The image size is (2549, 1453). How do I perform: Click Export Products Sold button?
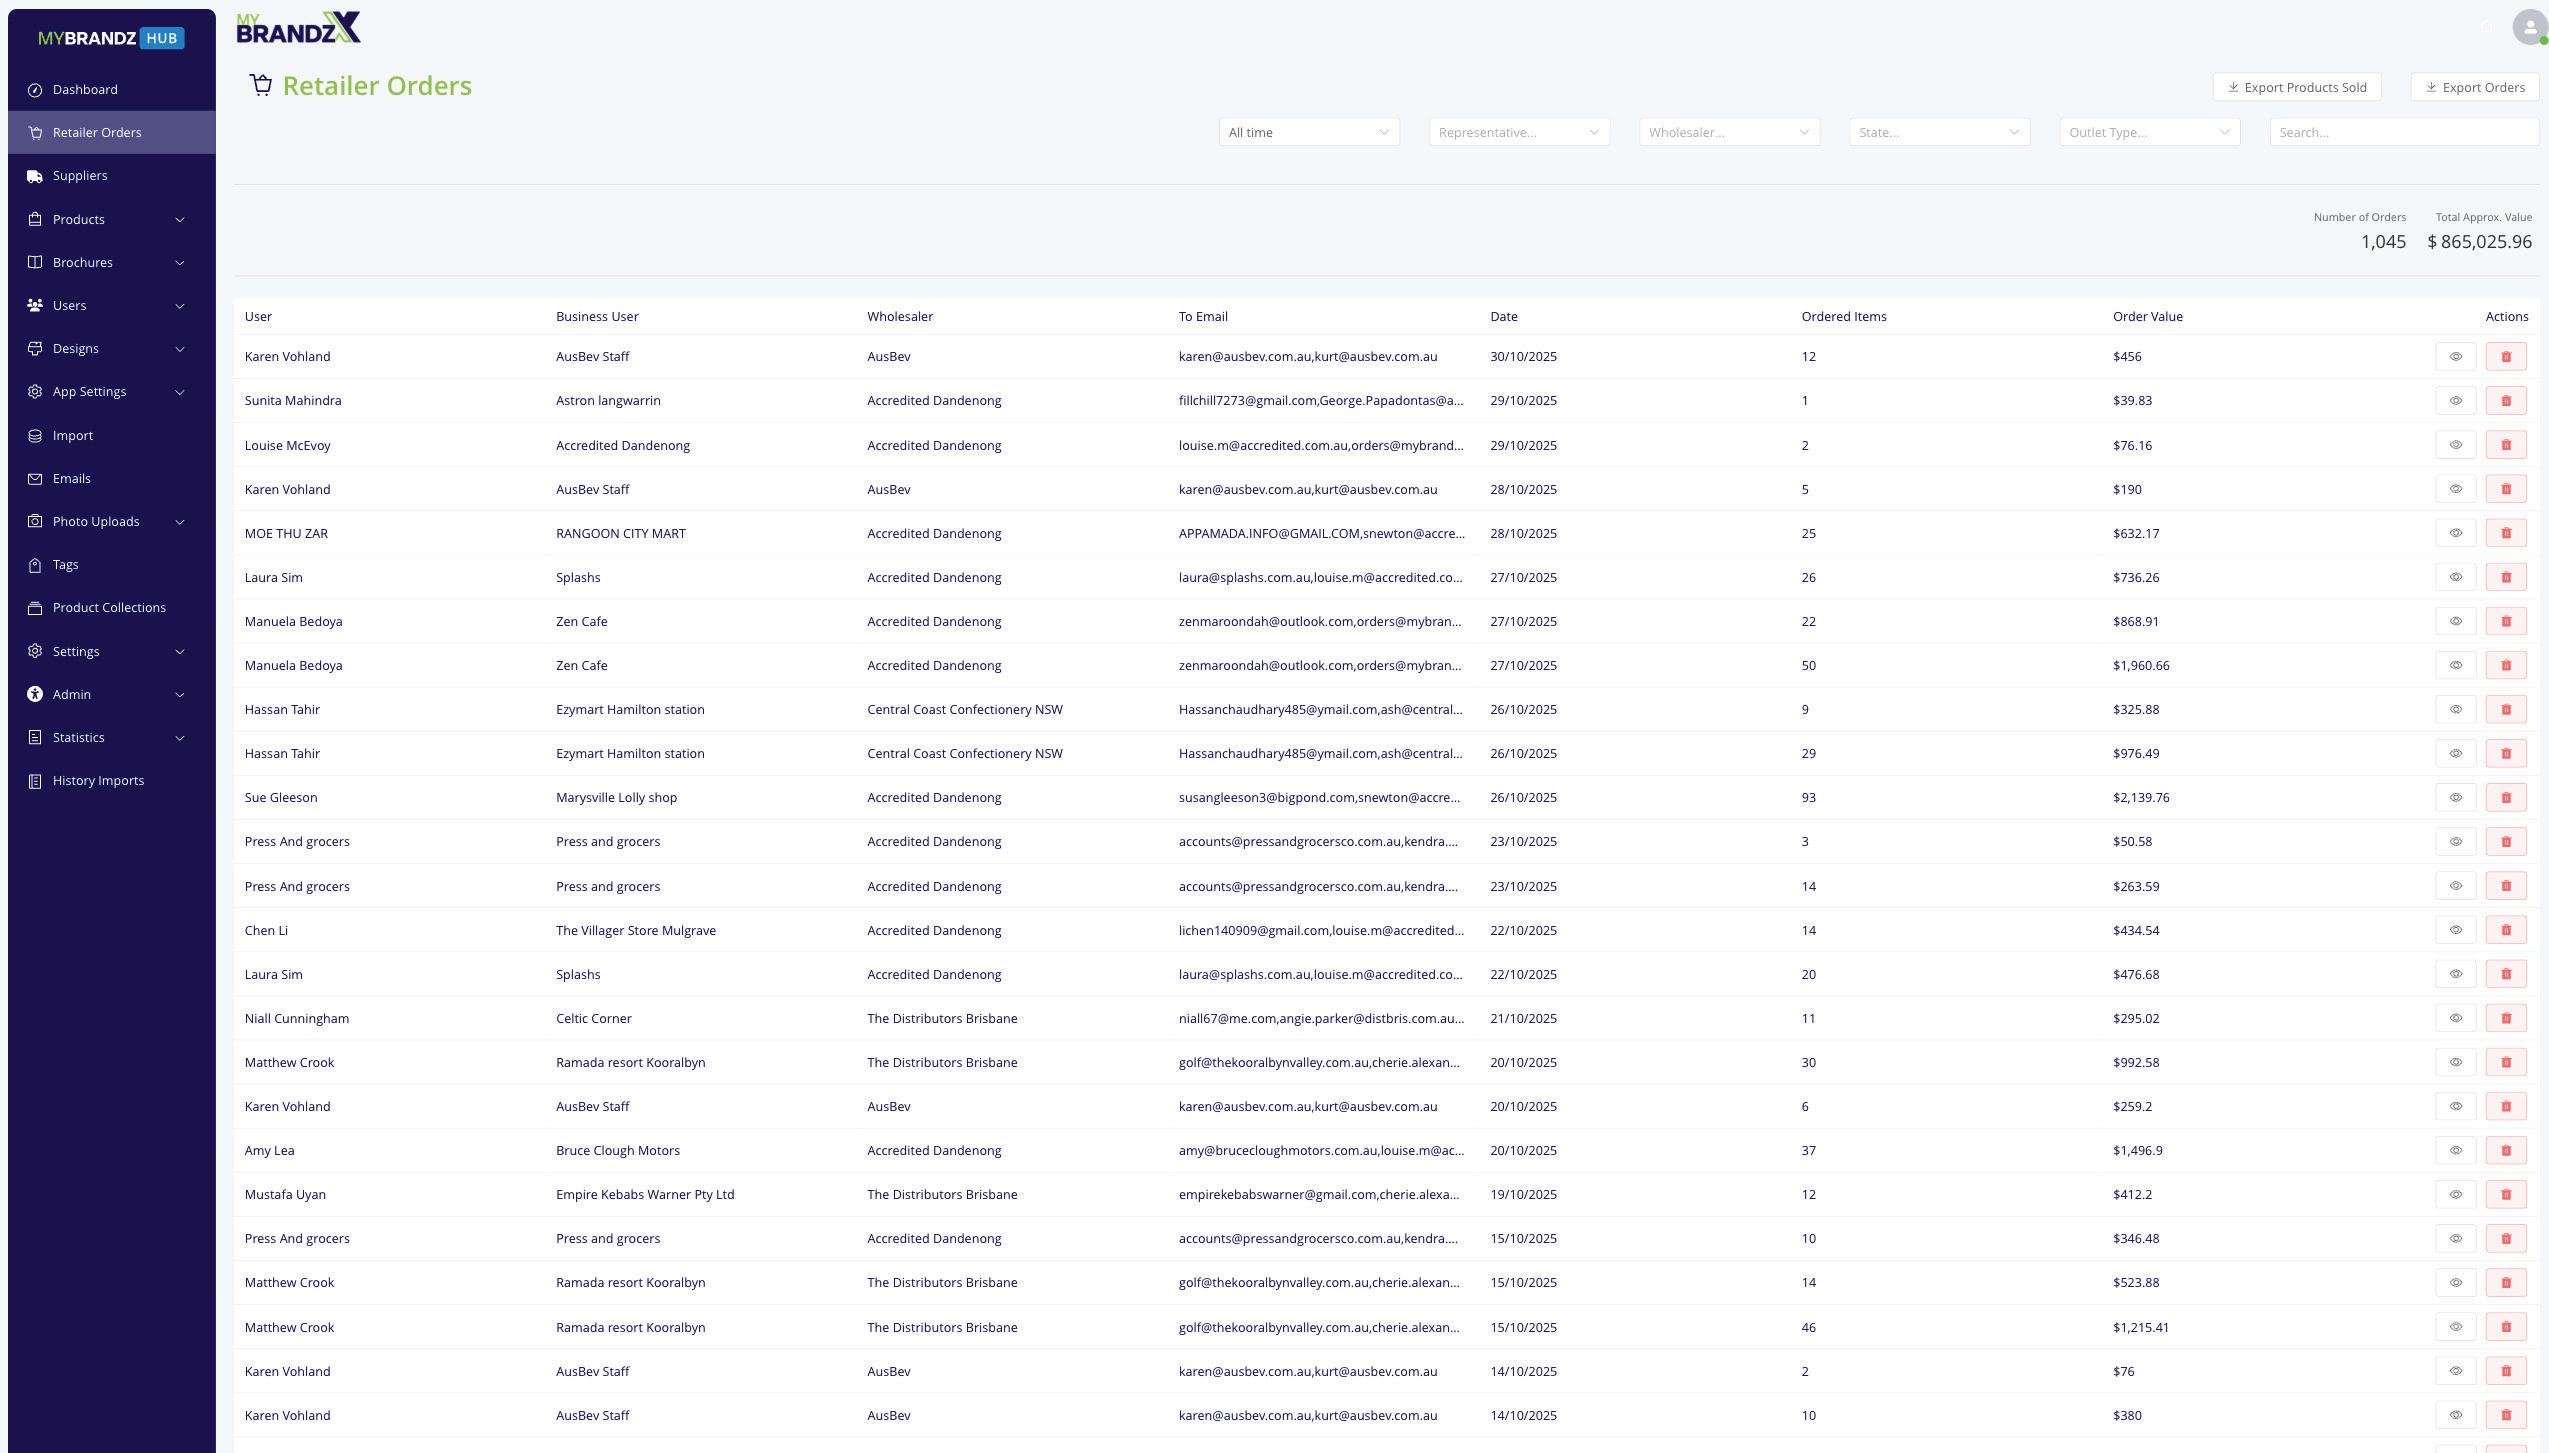2296,87
